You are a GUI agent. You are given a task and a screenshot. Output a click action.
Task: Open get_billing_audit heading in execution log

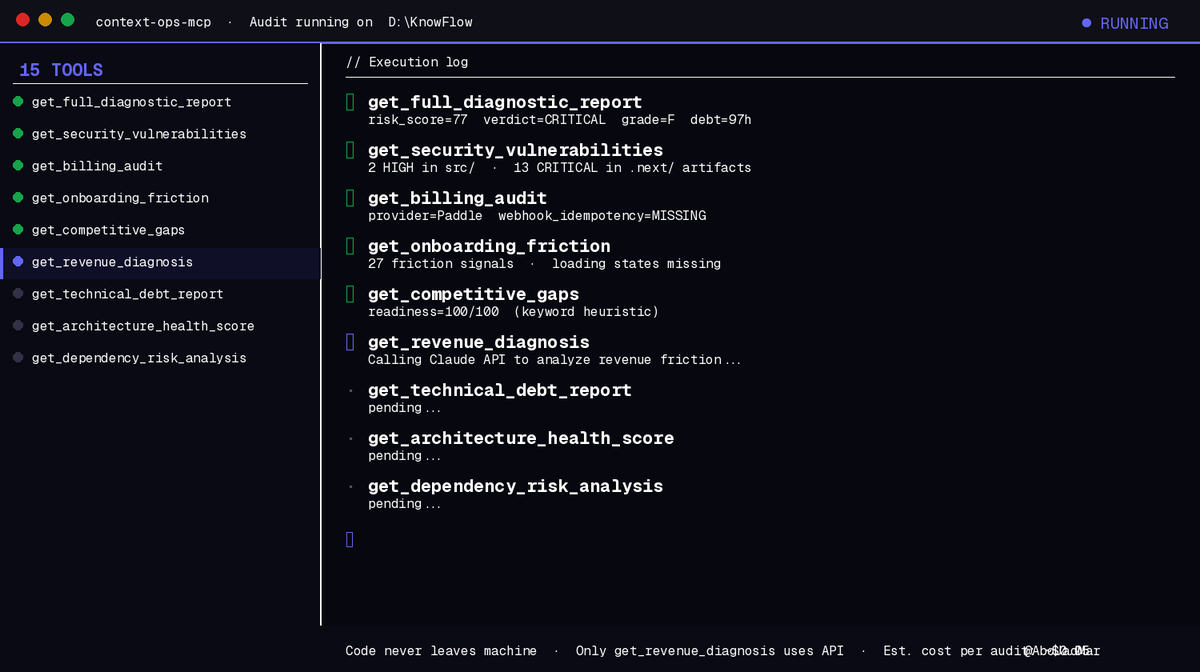[x=458, y=198]
